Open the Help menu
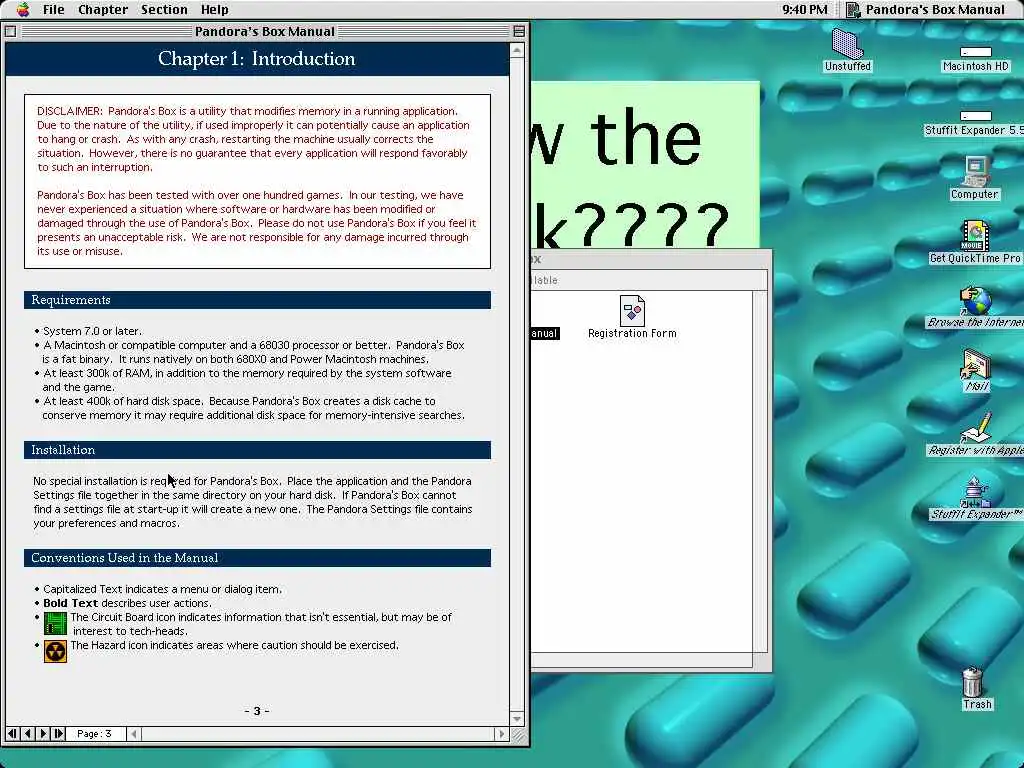The height and width of the screenshot is (768, 1024). point(214,9)
